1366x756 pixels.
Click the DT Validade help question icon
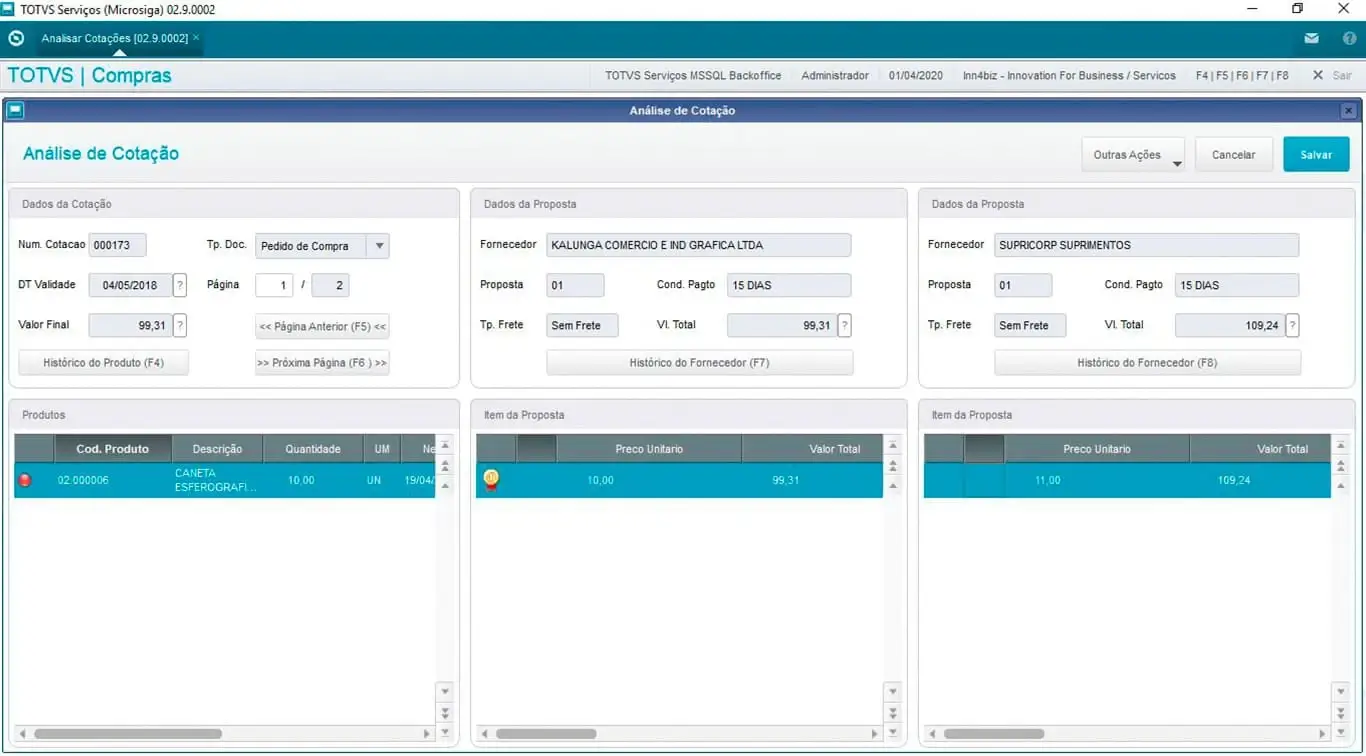point(180,285)
